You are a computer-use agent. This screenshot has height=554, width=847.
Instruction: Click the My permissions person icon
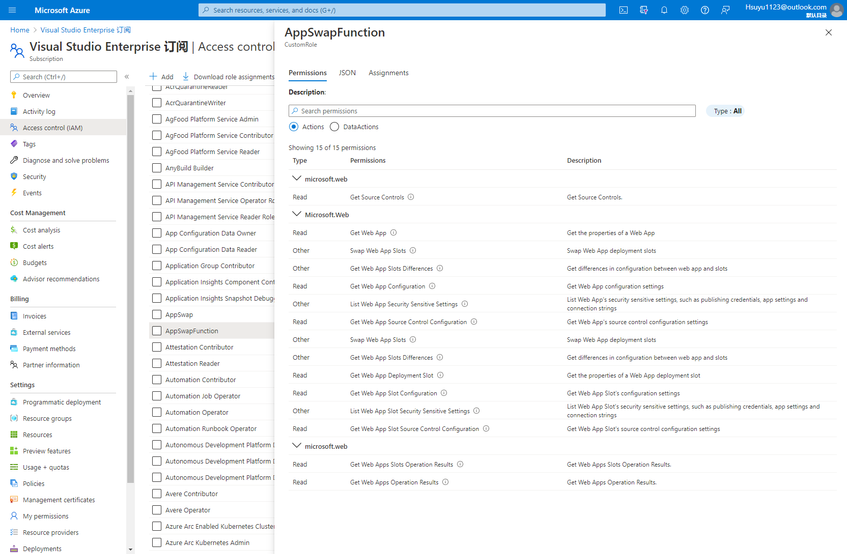click(x=14, y=516)
